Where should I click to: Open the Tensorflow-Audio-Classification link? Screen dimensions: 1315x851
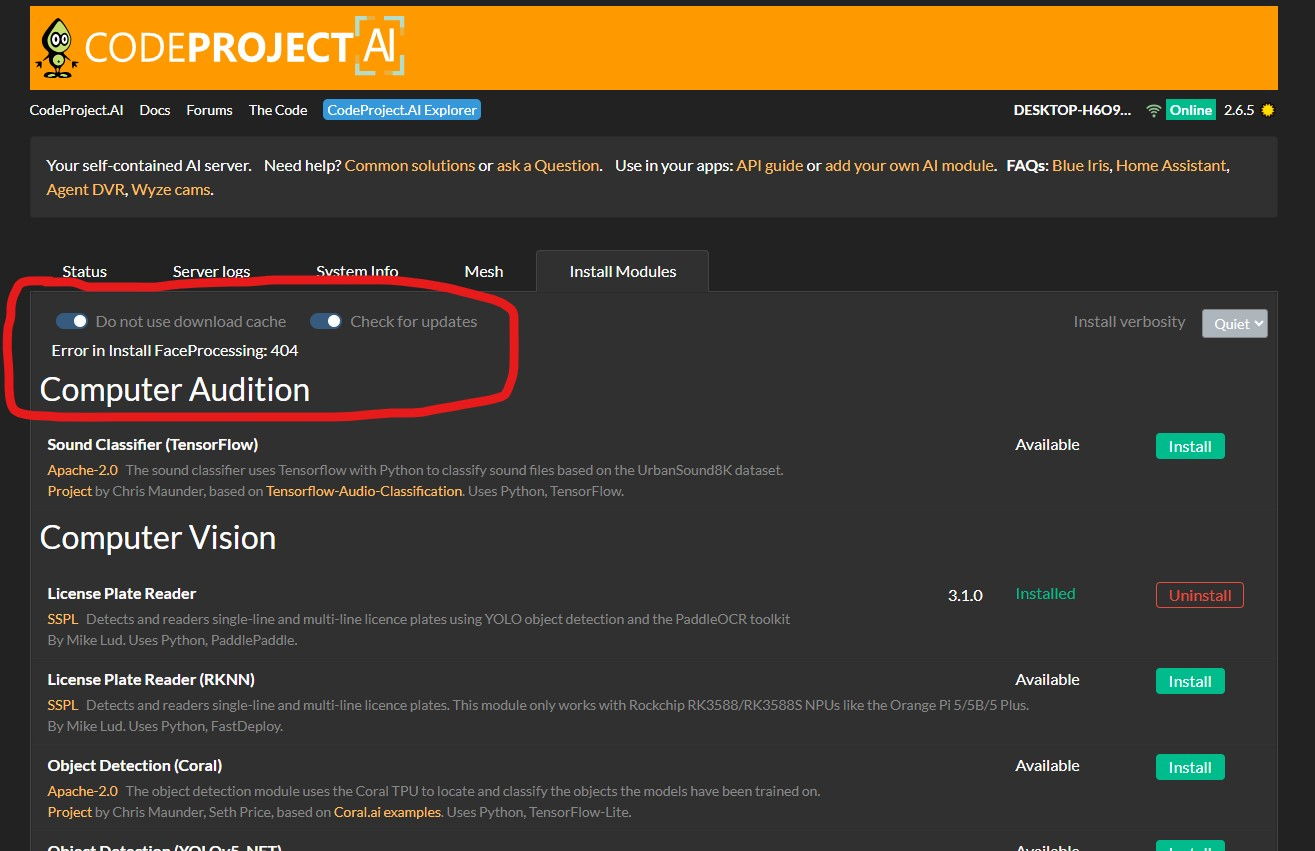point(364,491)
